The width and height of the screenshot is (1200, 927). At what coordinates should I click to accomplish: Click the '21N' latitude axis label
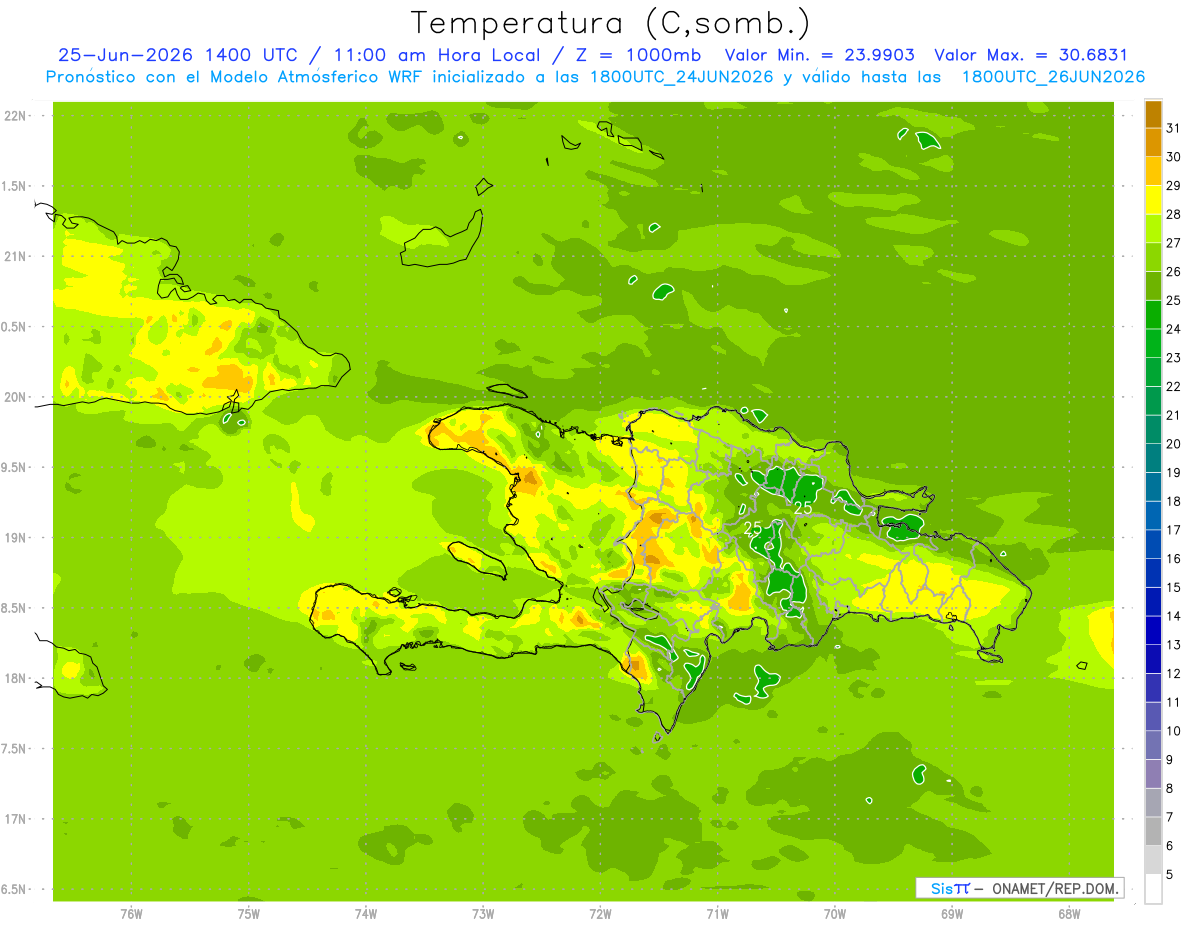coord(17,256)
